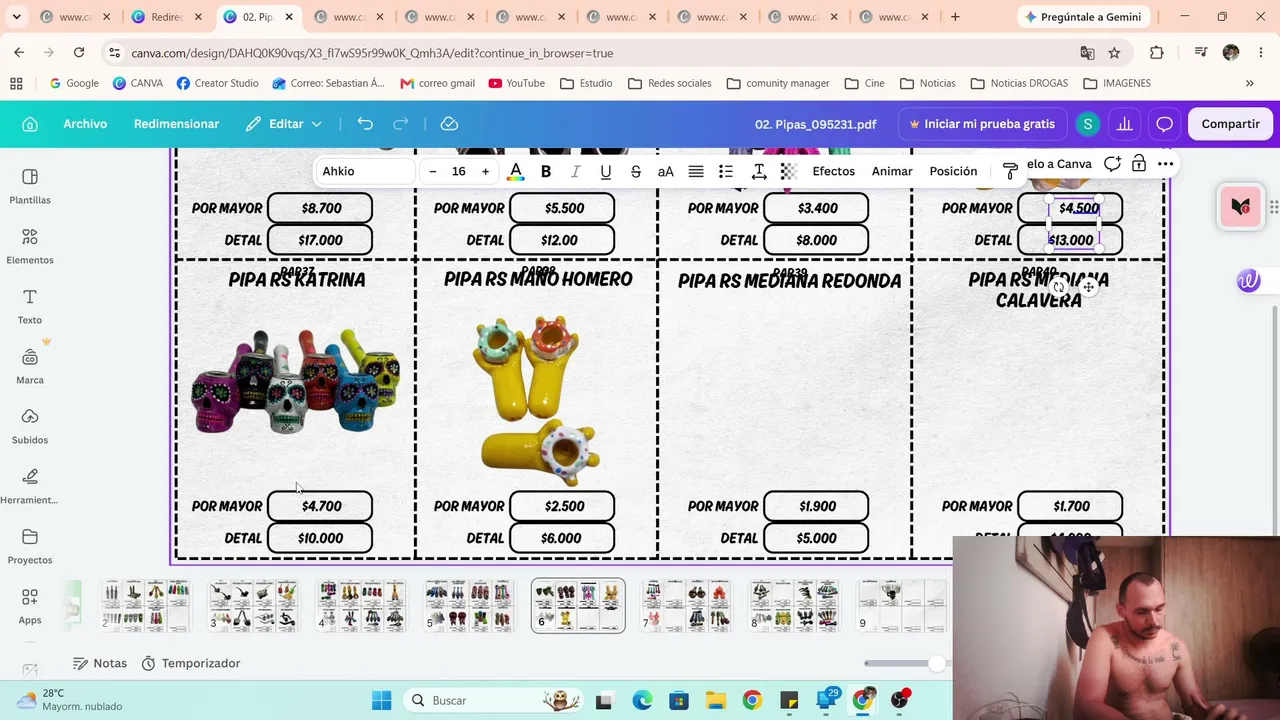The image size is (1280, 720).
Task: Redo the last undone action
Action: pos(401,124)
